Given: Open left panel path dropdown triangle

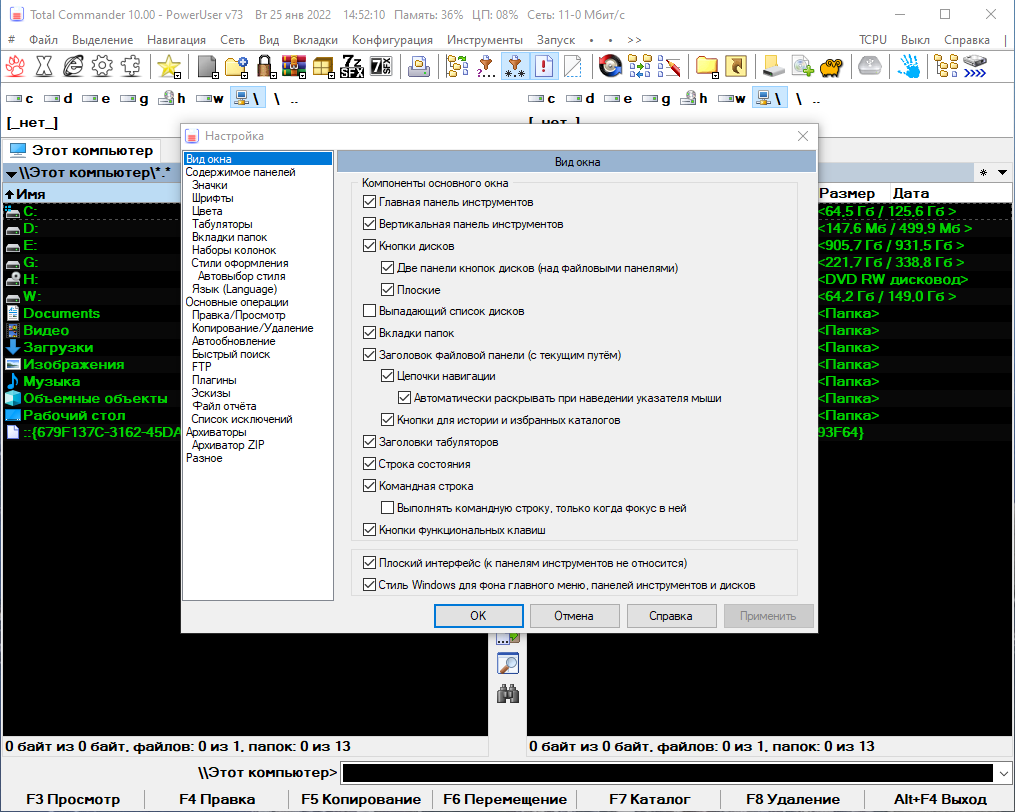Looking at the screenshot, I should pos(11,174).
